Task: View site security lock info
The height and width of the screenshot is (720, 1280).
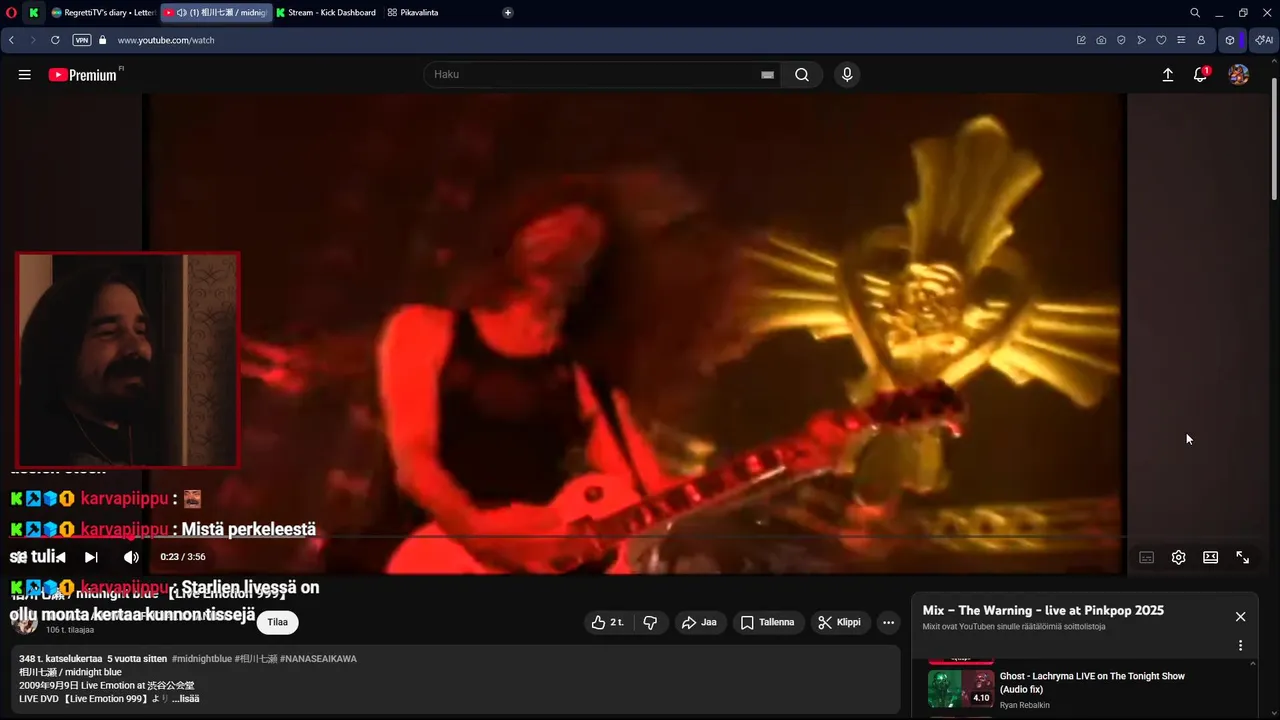Action: (x=102, y=40)
